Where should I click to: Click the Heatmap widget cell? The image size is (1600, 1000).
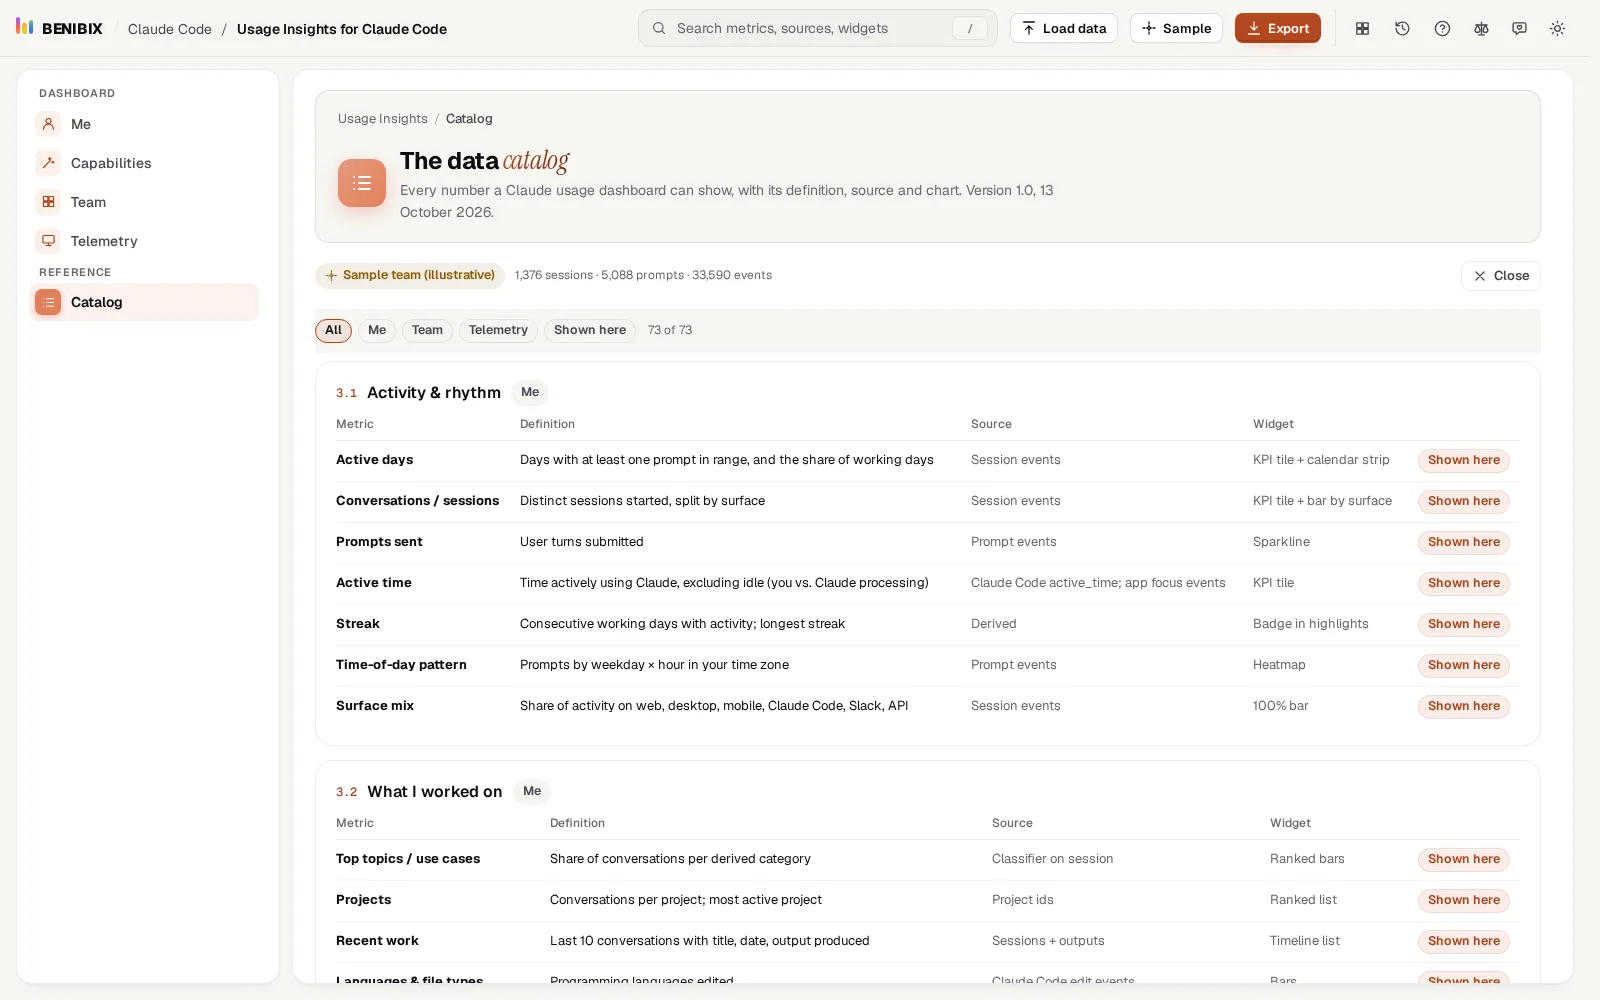pyautogui.click(x=1279, y=665)
